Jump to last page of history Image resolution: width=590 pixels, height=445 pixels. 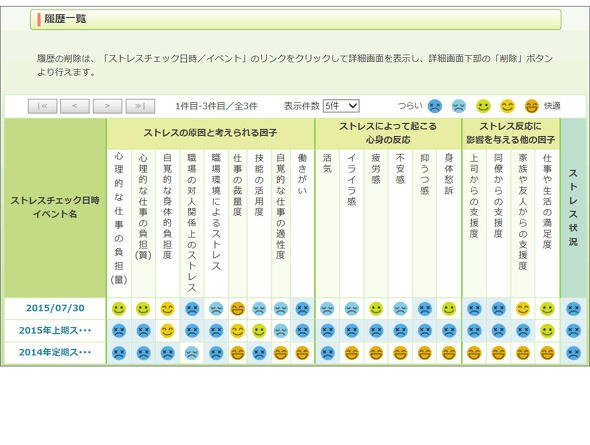tap(140, 106)
